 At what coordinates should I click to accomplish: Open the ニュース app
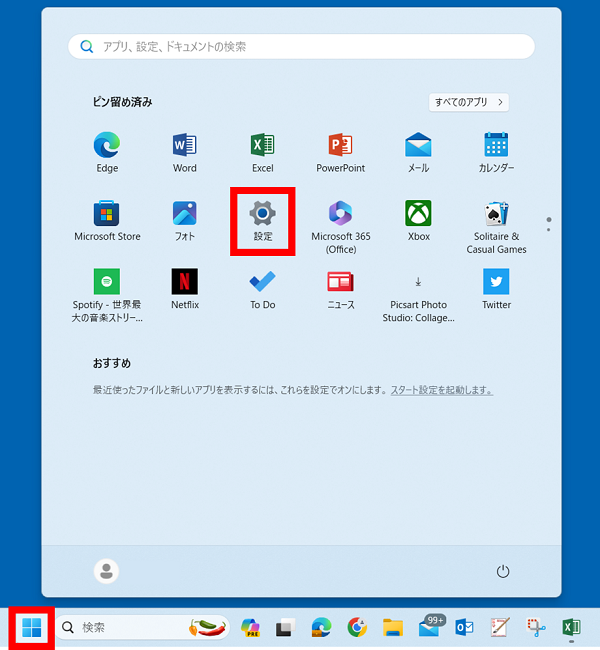pyautogui.click(x=340, y=289)
